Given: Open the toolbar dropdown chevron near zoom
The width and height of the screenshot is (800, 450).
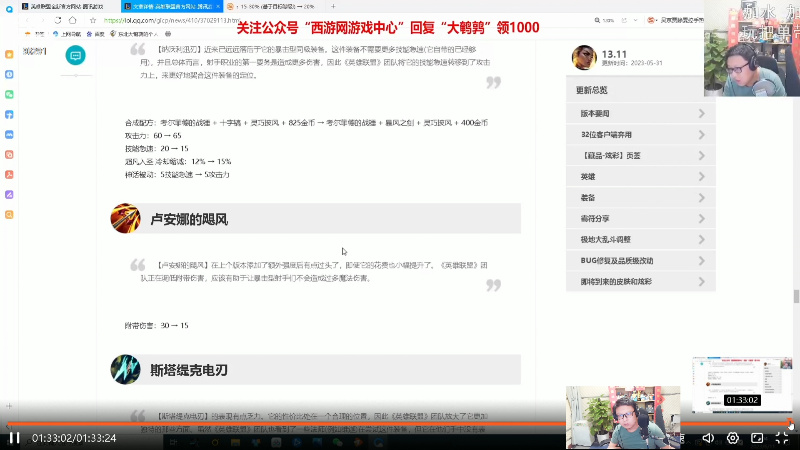Looking at the screenshot, I should tap(635, 20).
